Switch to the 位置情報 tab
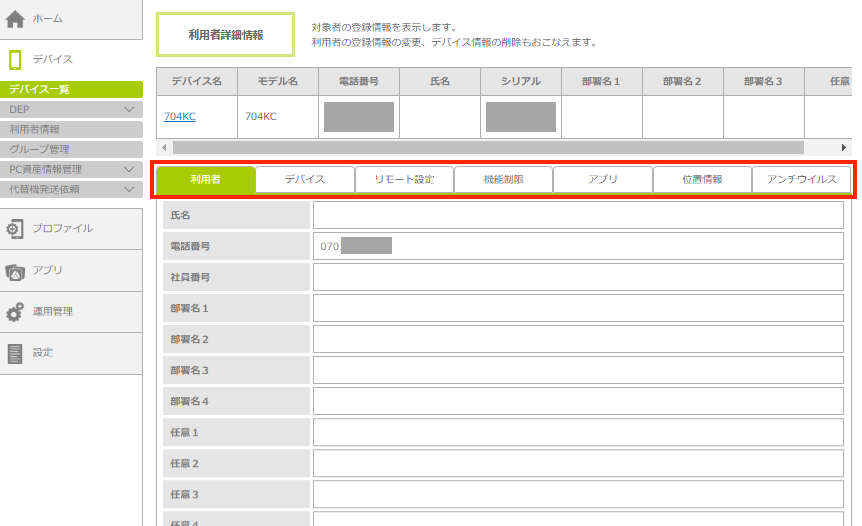862x526 pixels. 702,180
